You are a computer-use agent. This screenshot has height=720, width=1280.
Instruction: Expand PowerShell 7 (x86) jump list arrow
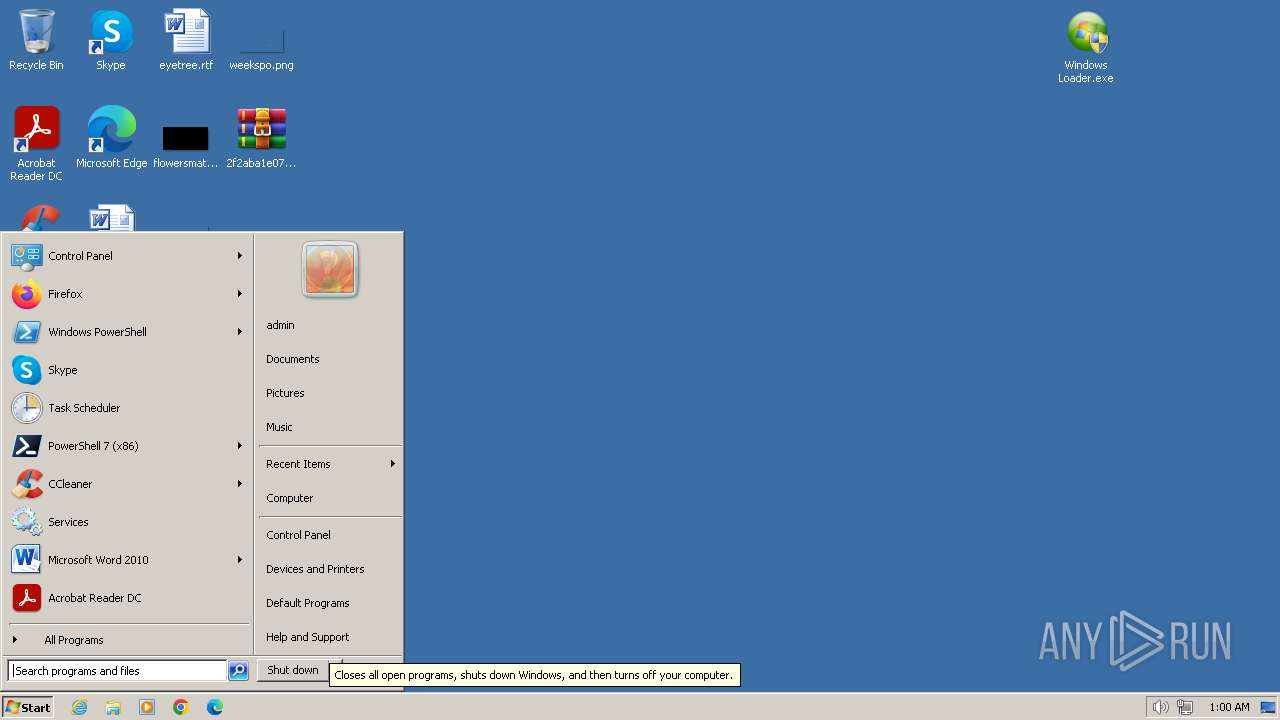240,446
